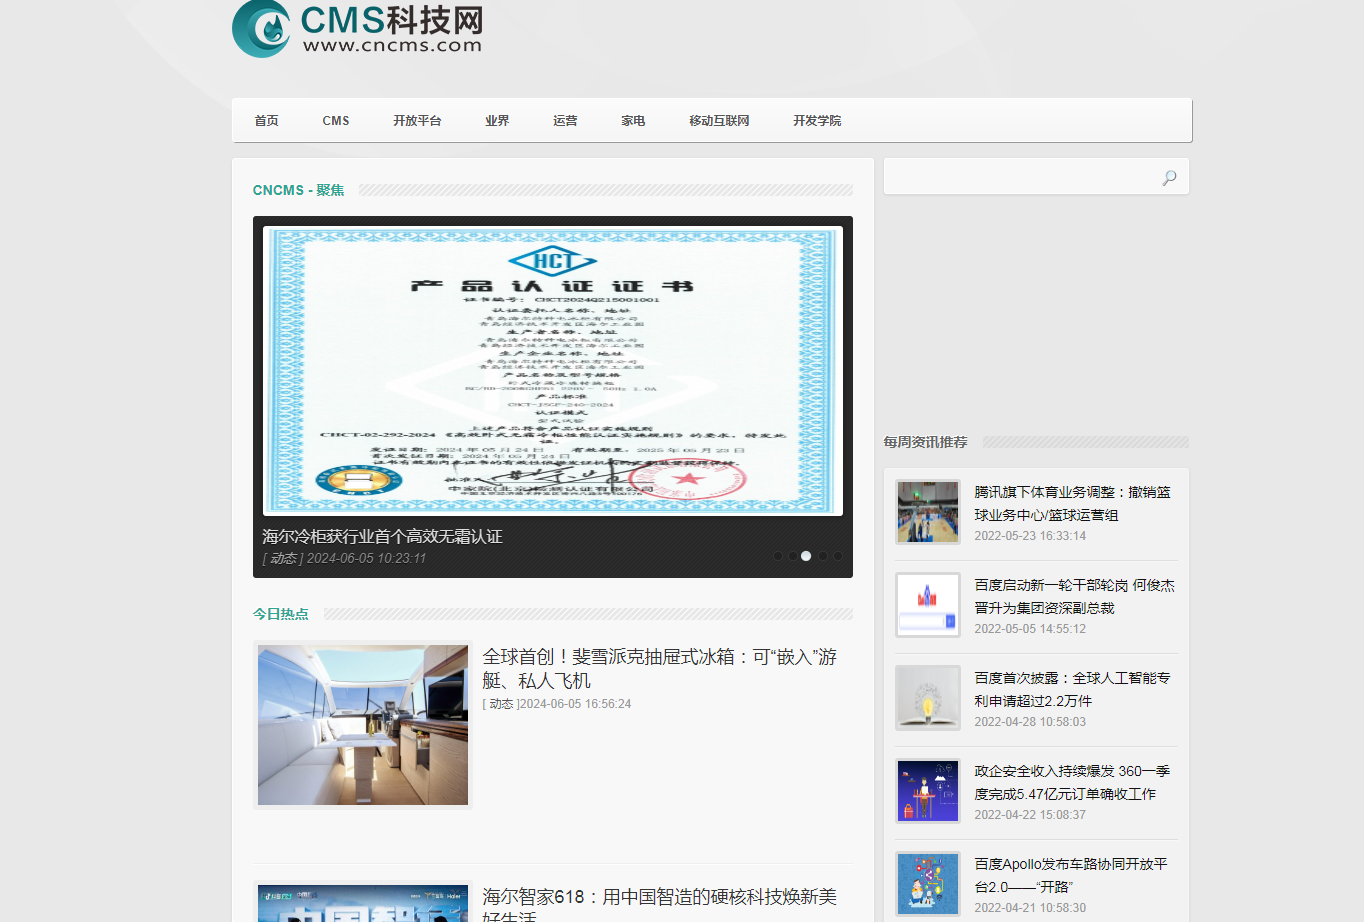Click the date 2022-05-05 14:55:12
Screen dimensions: 1364x922
point(1030,629)
